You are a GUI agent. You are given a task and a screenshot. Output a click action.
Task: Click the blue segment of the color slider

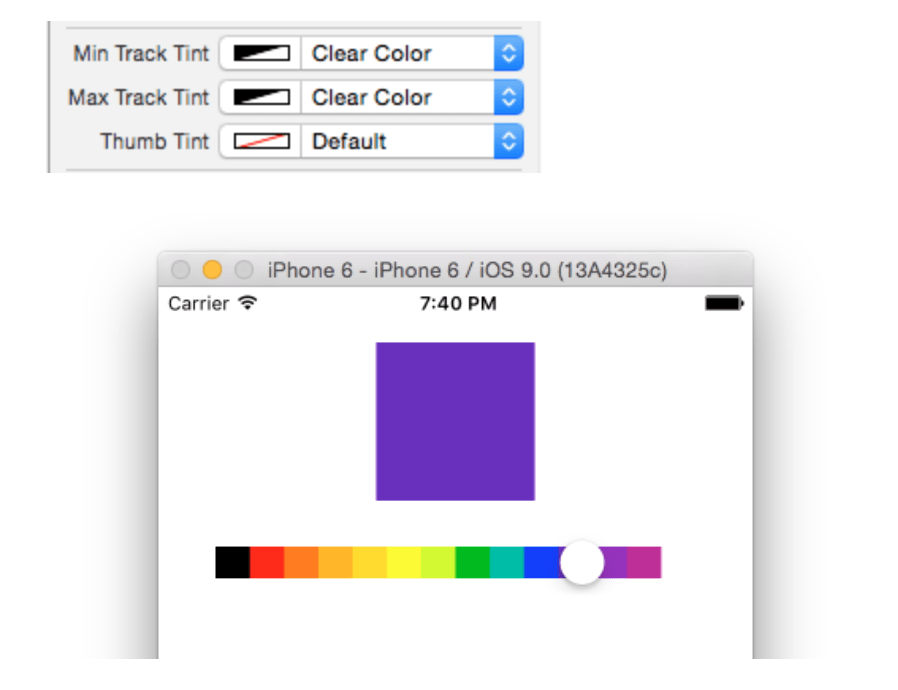(x=540, y=562)
